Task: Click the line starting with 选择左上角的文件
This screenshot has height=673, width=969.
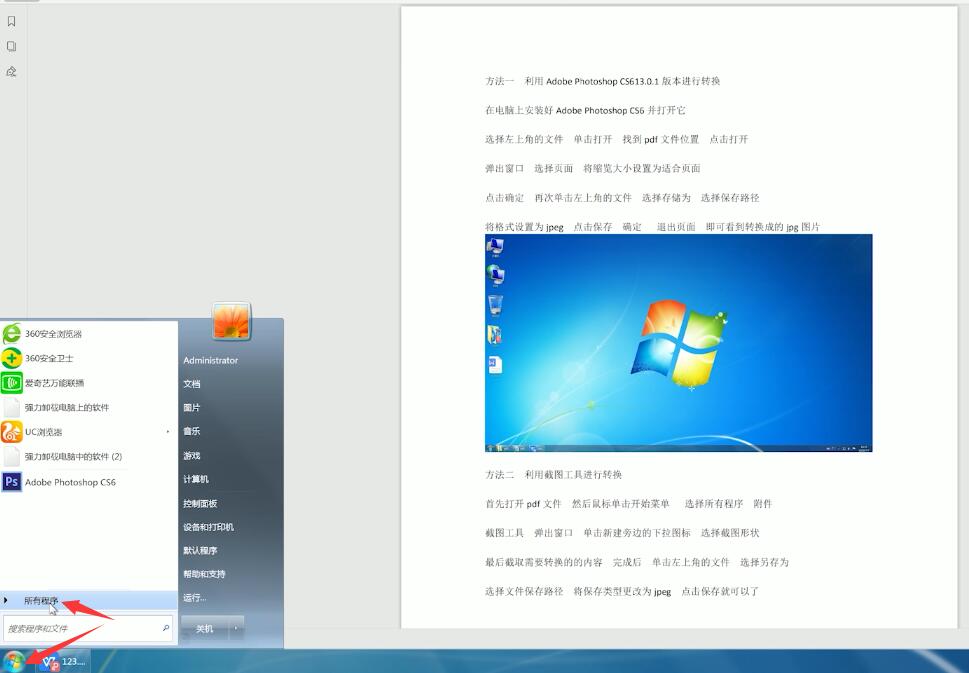Action: [x=617, y=139]
